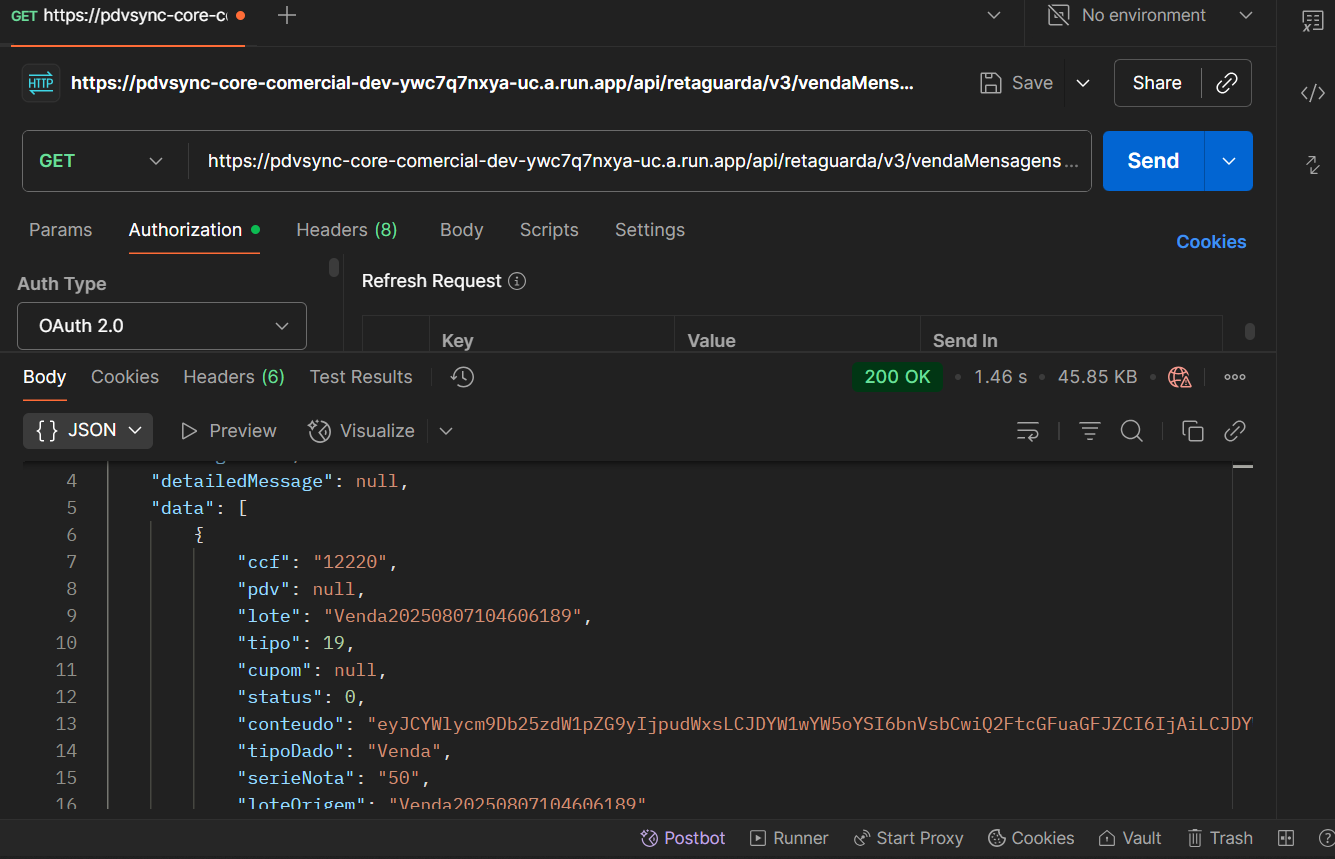Open the JSON response format dropdown
The height and width of the screenshot is (859, 1335).
(88, 430)
